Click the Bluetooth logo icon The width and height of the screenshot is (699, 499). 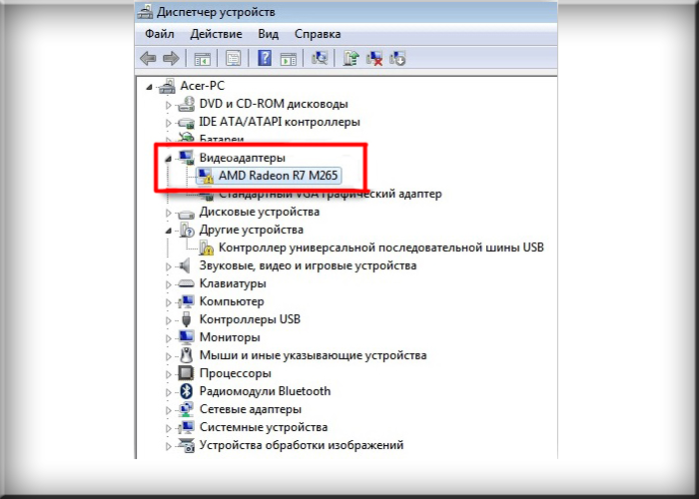point(186,391)
